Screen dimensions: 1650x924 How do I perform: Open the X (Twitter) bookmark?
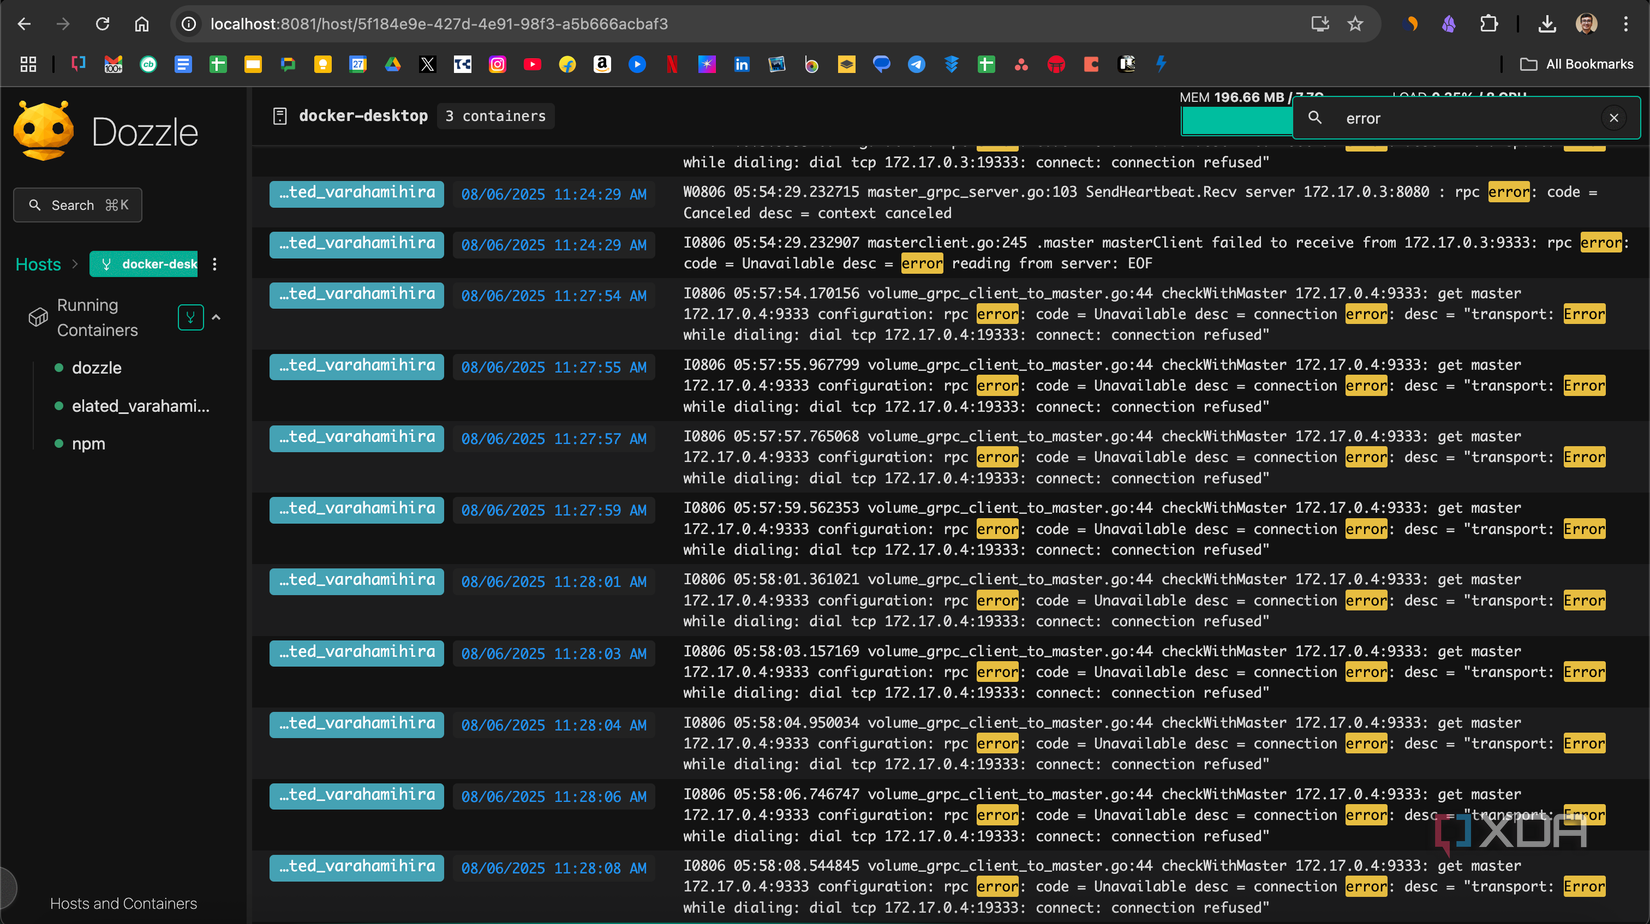428,64
